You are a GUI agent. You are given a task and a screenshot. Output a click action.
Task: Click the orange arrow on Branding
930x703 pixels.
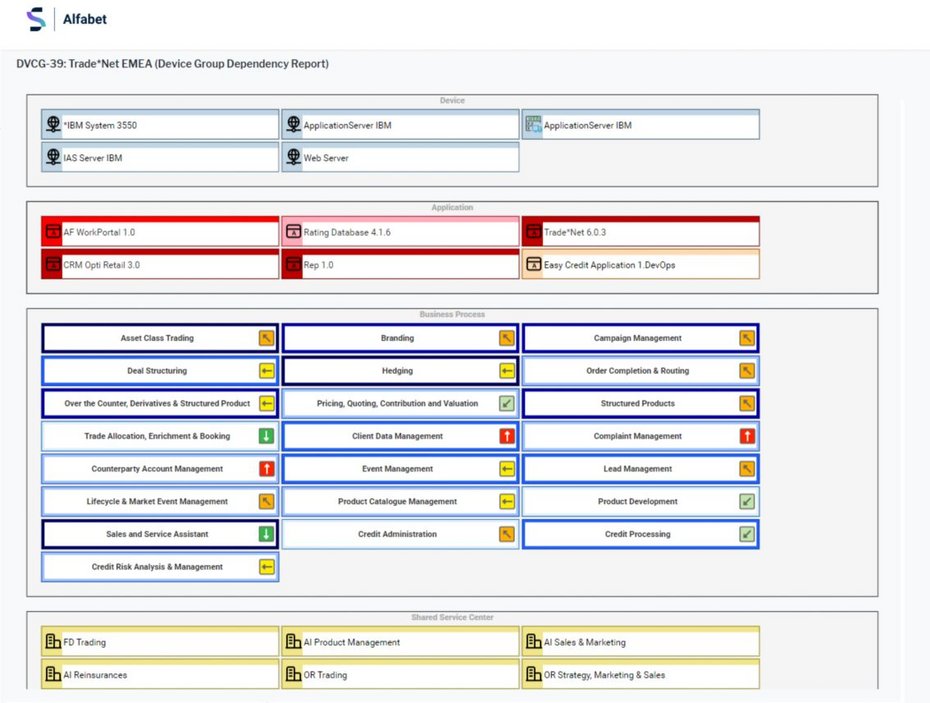coord(507,338)
